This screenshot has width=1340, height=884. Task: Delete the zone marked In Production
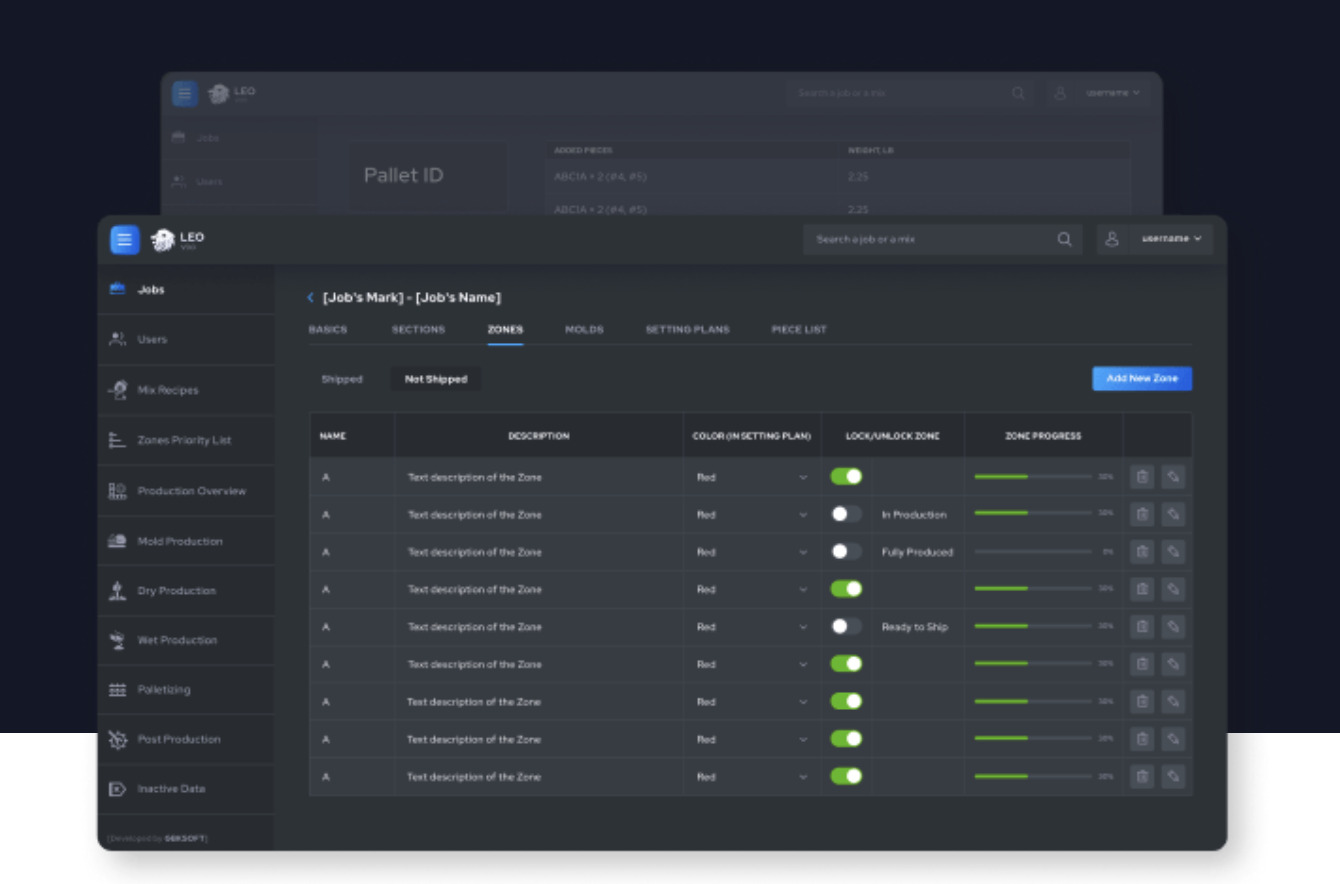click(1142, 515)
